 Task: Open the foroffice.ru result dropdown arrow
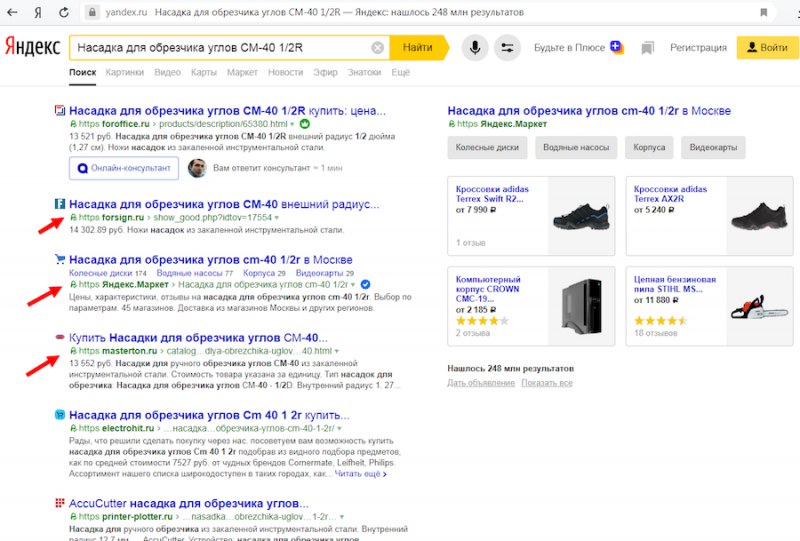[x=292, y=124]
